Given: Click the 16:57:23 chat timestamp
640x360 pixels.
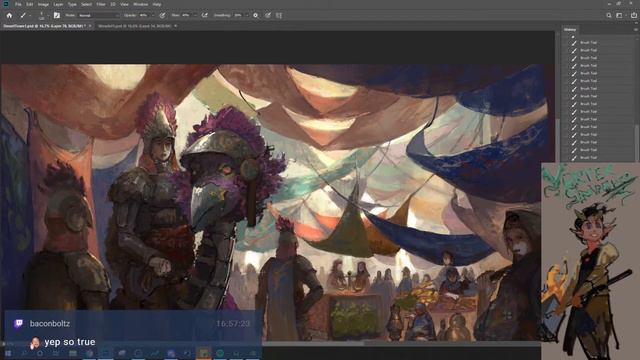Looking at the screenshot, I should coord(233,324).
